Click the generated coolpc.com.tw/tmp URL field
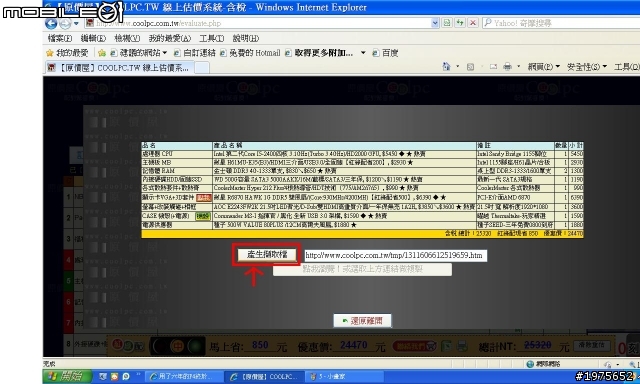 tap(396, 255)
